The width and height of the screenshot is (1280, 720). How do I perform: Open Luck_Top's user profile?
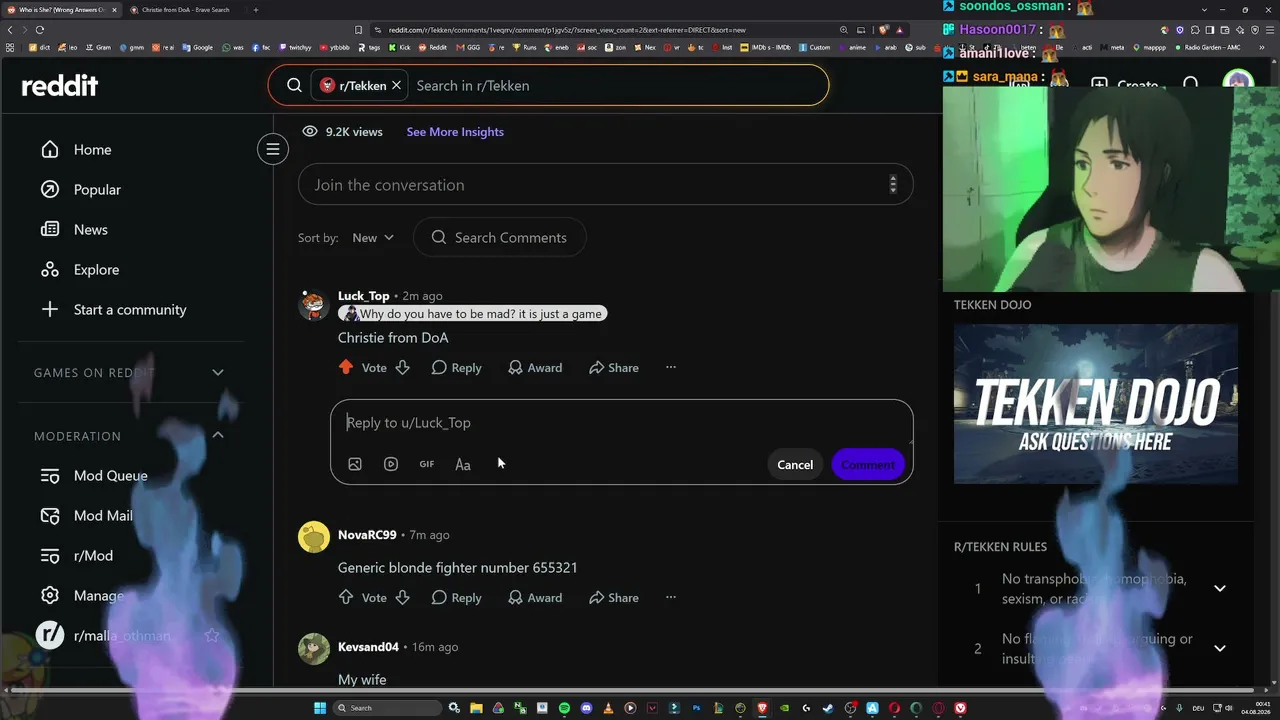click(x=363, y=296)
